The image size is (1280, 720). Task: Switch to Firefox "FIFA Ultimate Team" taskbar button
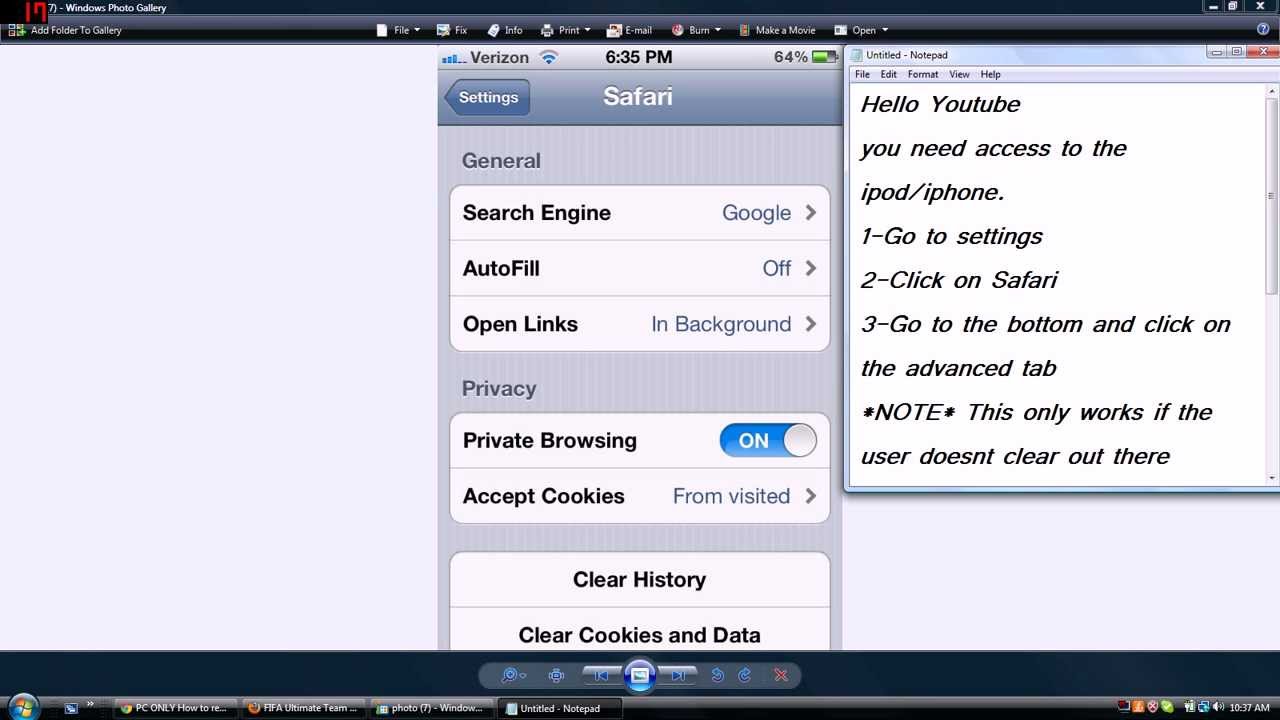point(304,708)
